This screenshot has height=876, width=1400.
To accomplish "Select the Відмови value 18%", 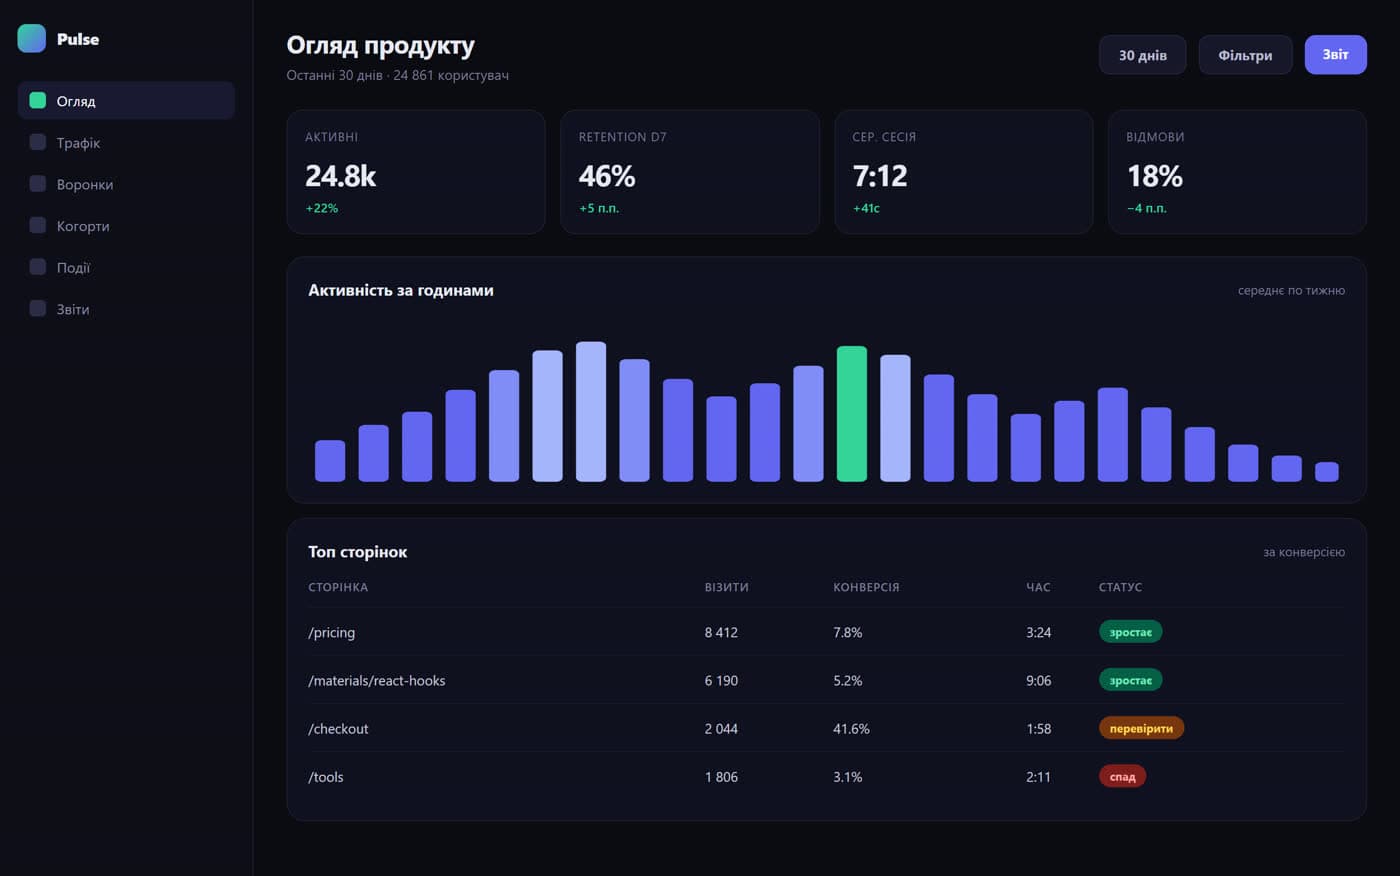I will 1155,176.
